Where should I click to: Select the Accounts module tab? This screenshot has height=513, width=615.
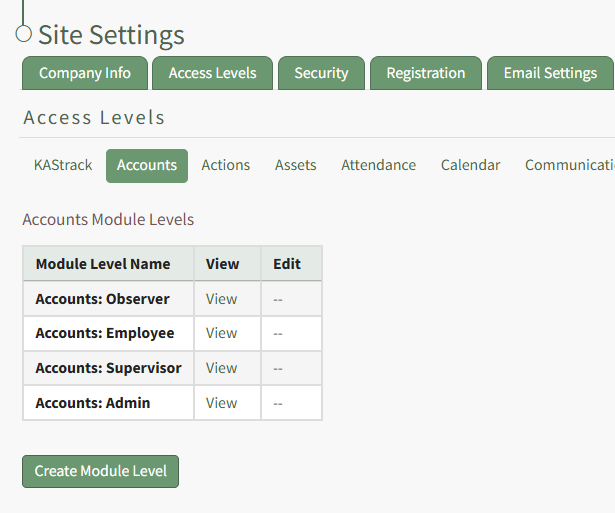147,166
